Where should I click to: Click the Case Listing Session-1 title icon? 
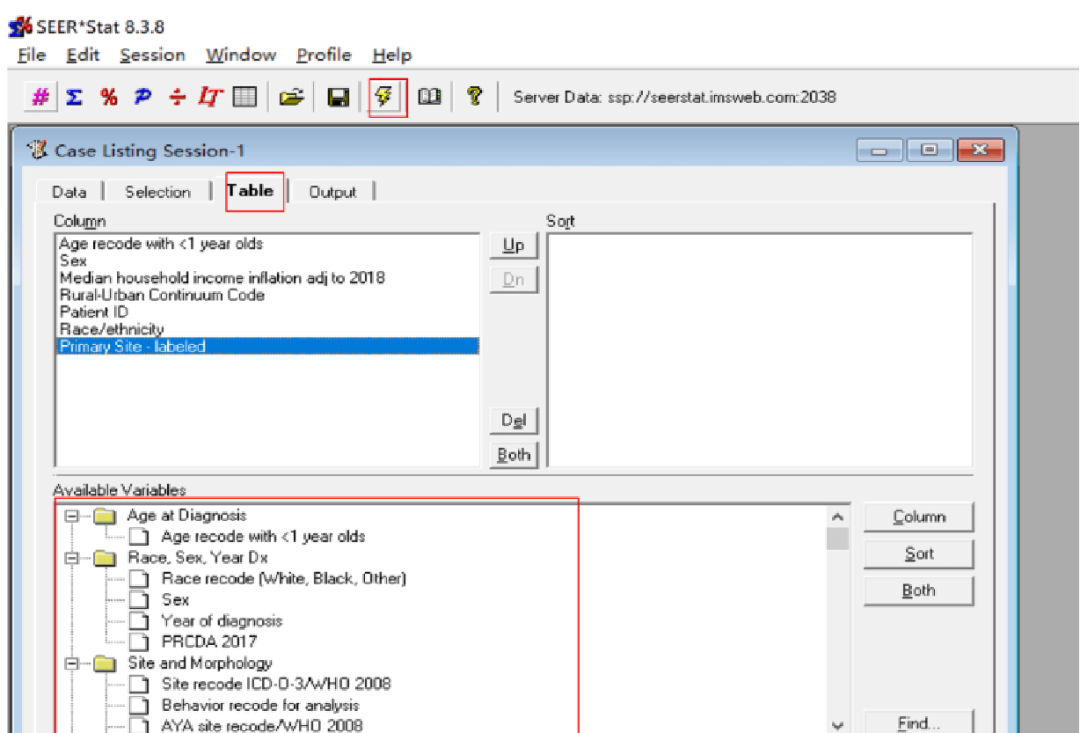(37, 149)
